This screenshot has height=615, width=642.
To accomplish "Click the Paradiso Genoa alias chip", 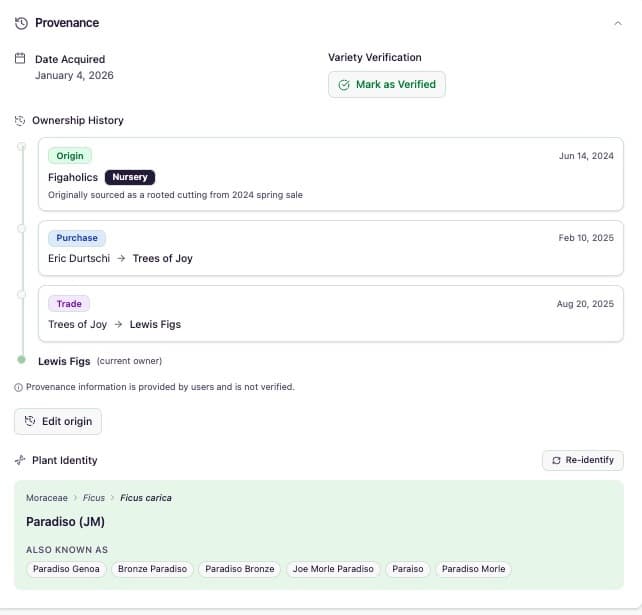I will tap(66, 569).
